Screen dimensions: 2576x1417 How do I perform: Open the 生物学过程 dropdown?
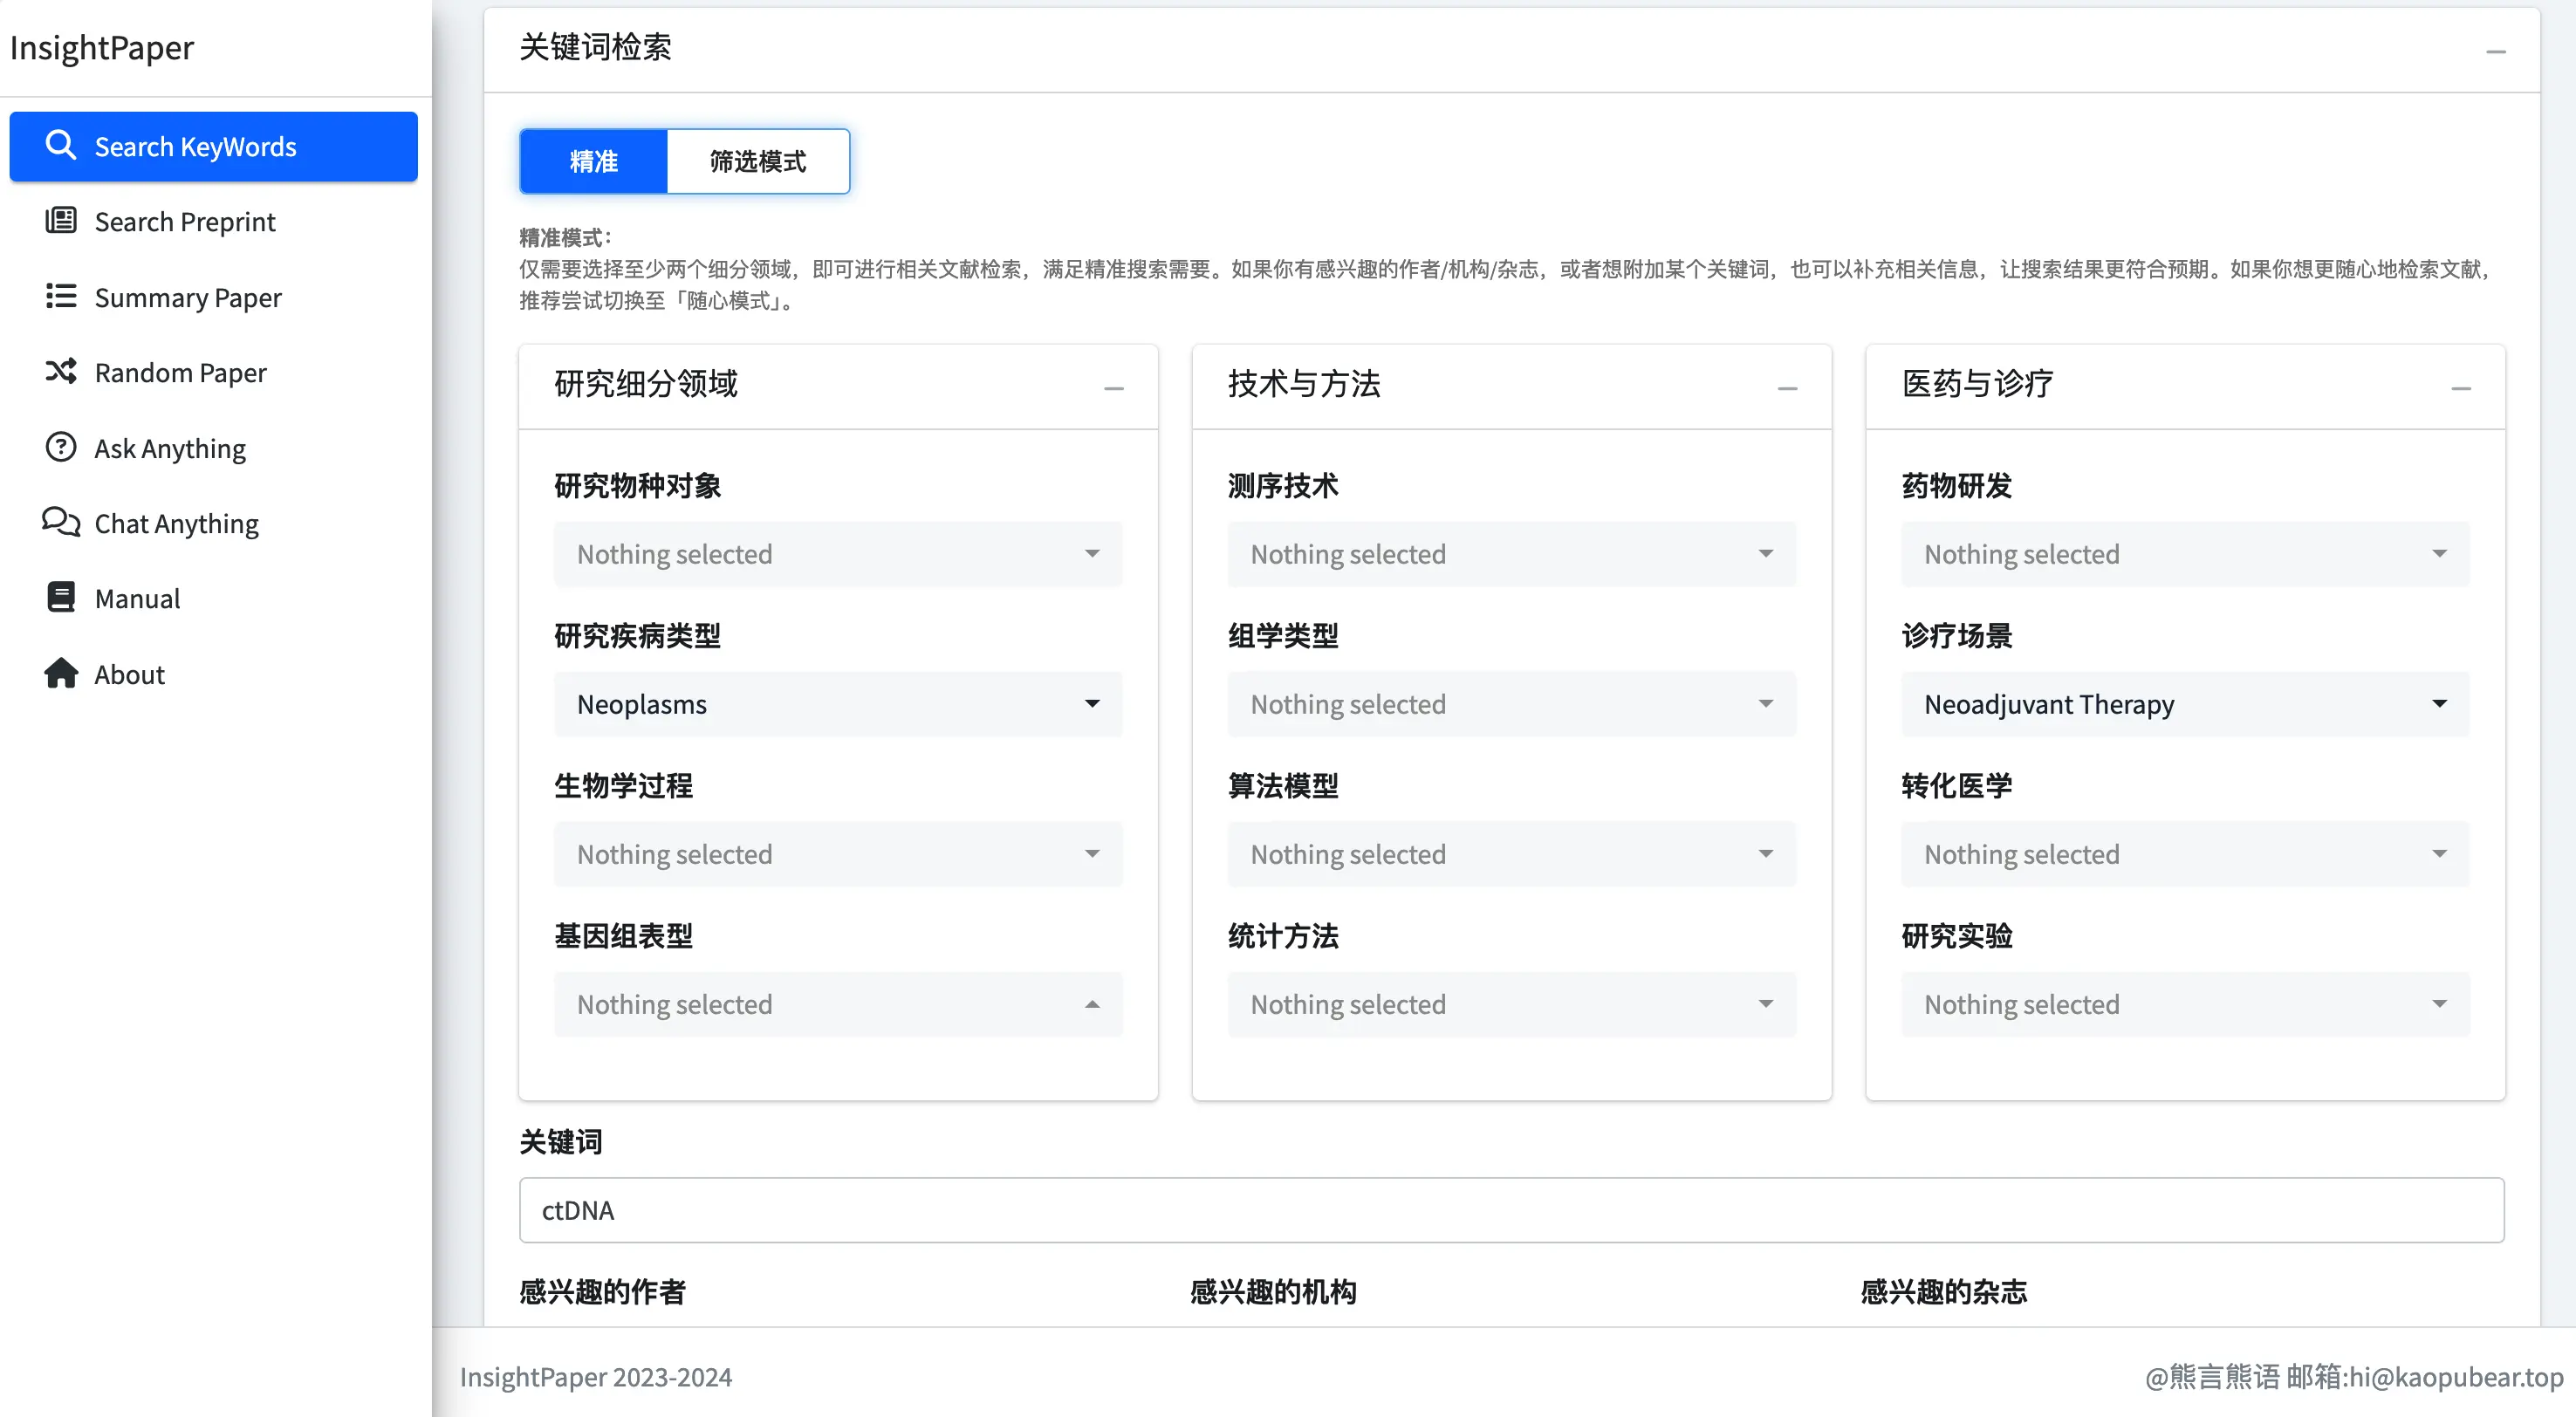point(838,854)
